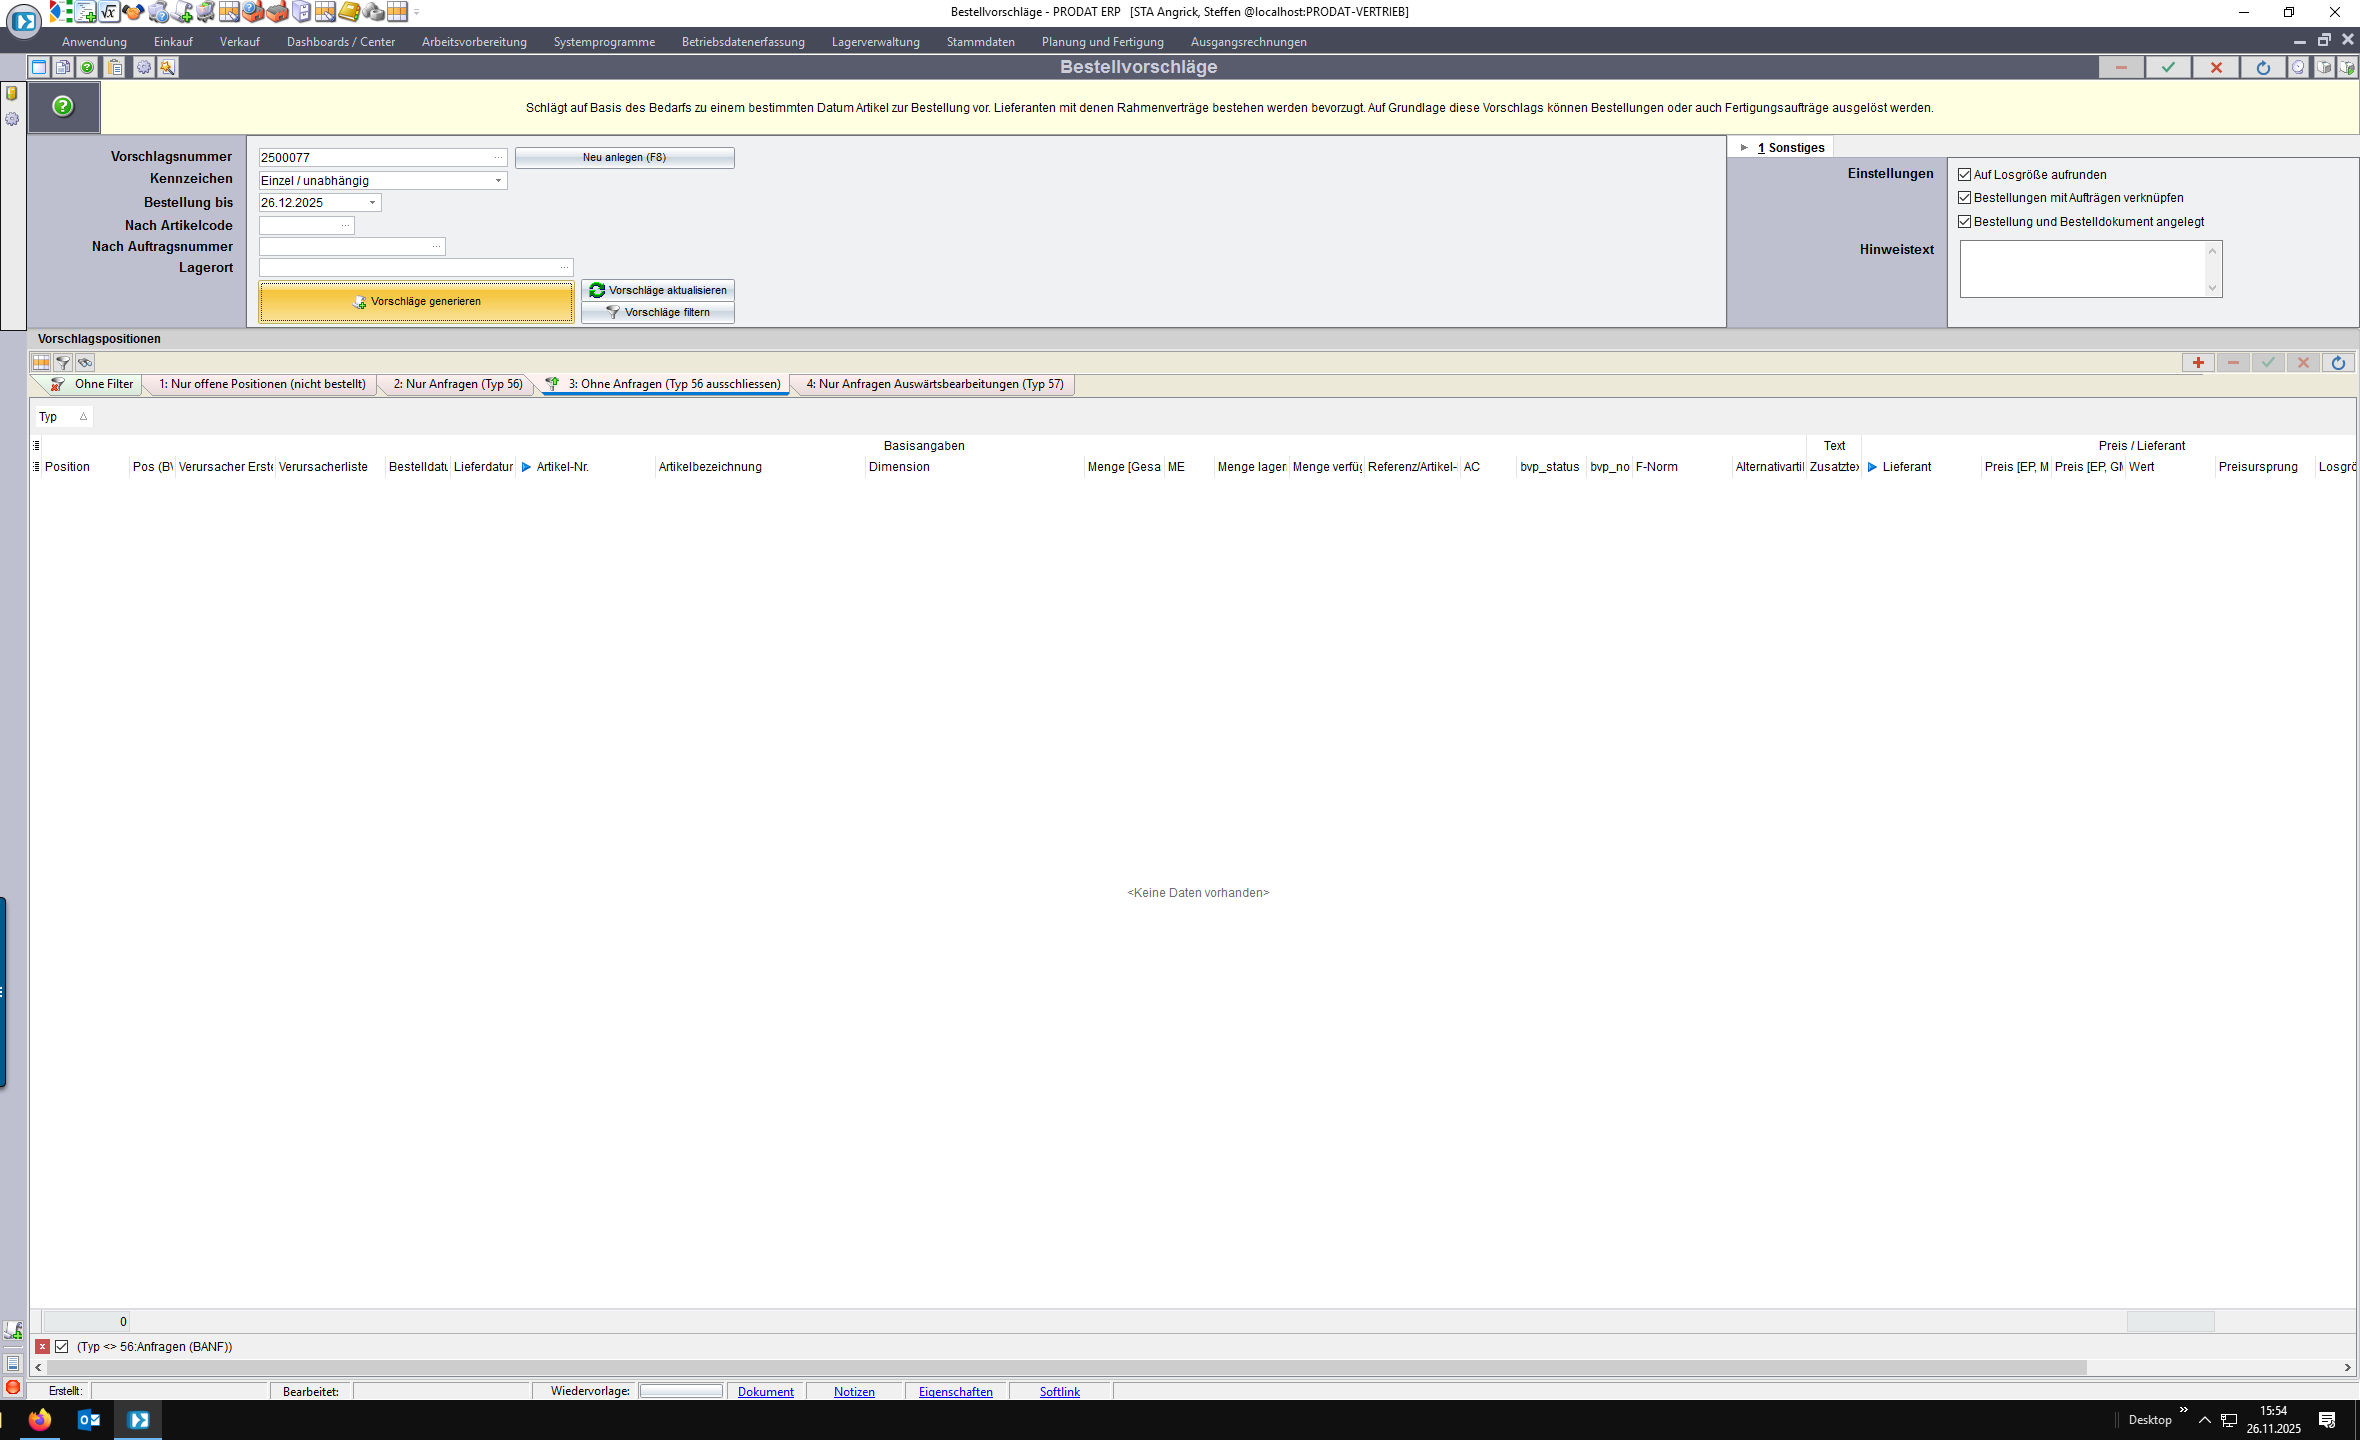Click the green checkmark save icon in header
Image resolution: width=2360 pixels, height=1440 pixels.
tap(2168, 67)
